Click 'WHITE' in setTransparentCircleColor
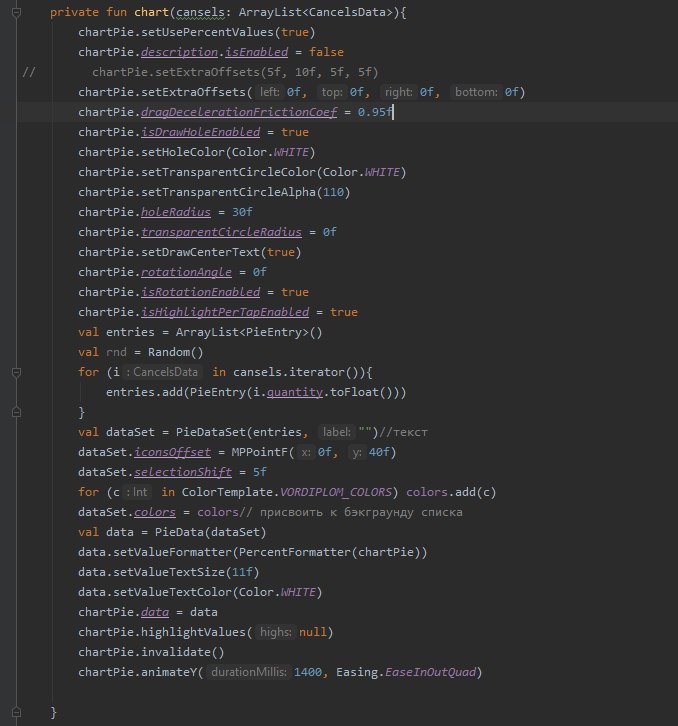Screen dimensions: 678x726 (x=382, y=172)
